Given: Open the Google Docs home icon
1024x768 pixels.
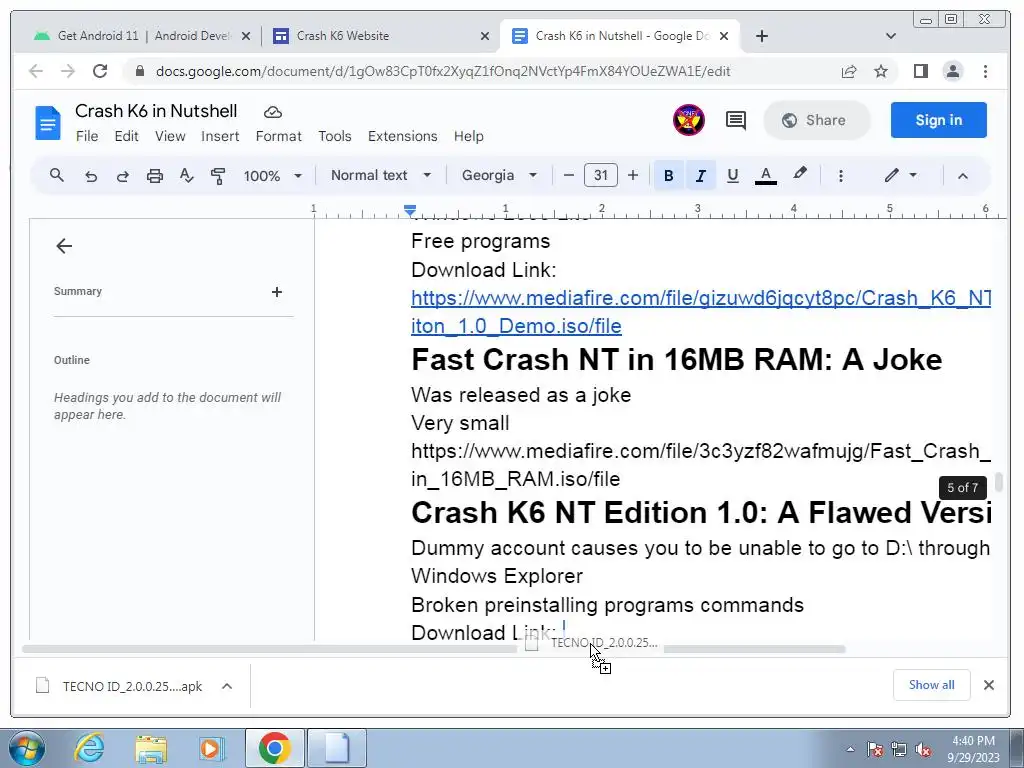Looking at the screenshot, I should [48, 123].
